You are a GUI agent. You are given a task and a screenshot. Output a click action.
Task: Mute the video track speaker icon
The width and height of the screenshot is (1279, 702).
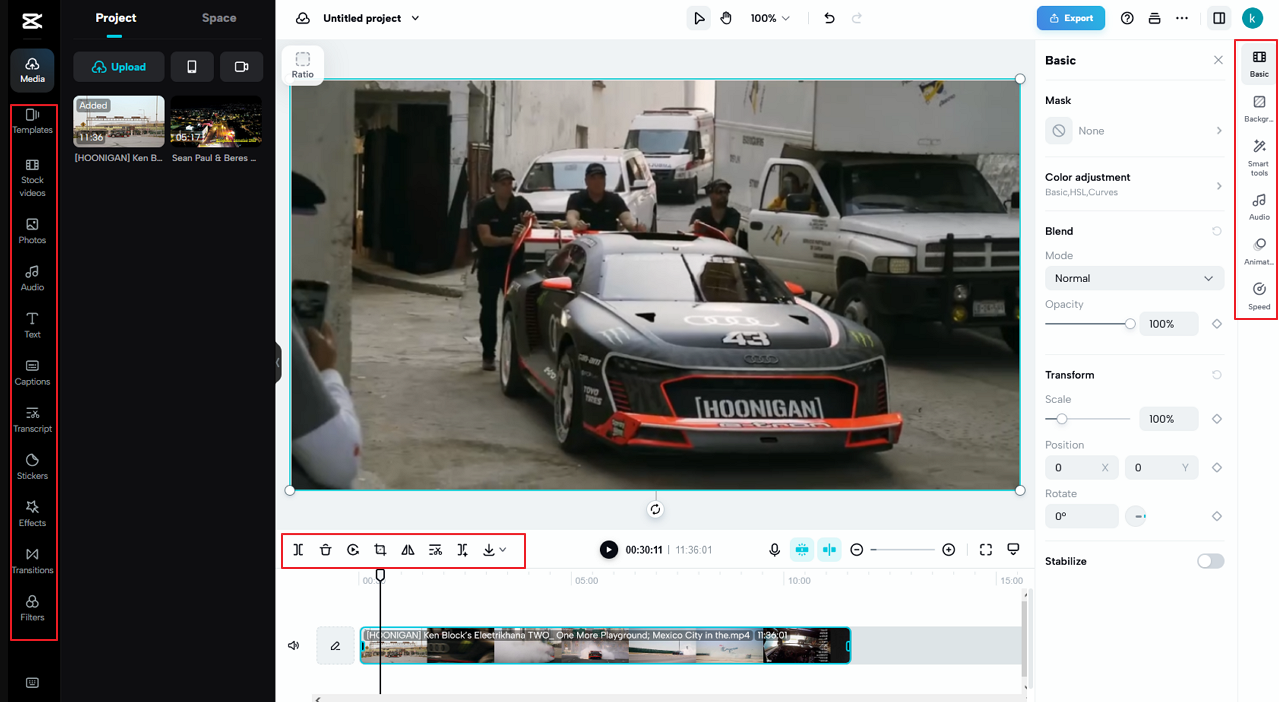pyautogui.click(x=294, y=646)
